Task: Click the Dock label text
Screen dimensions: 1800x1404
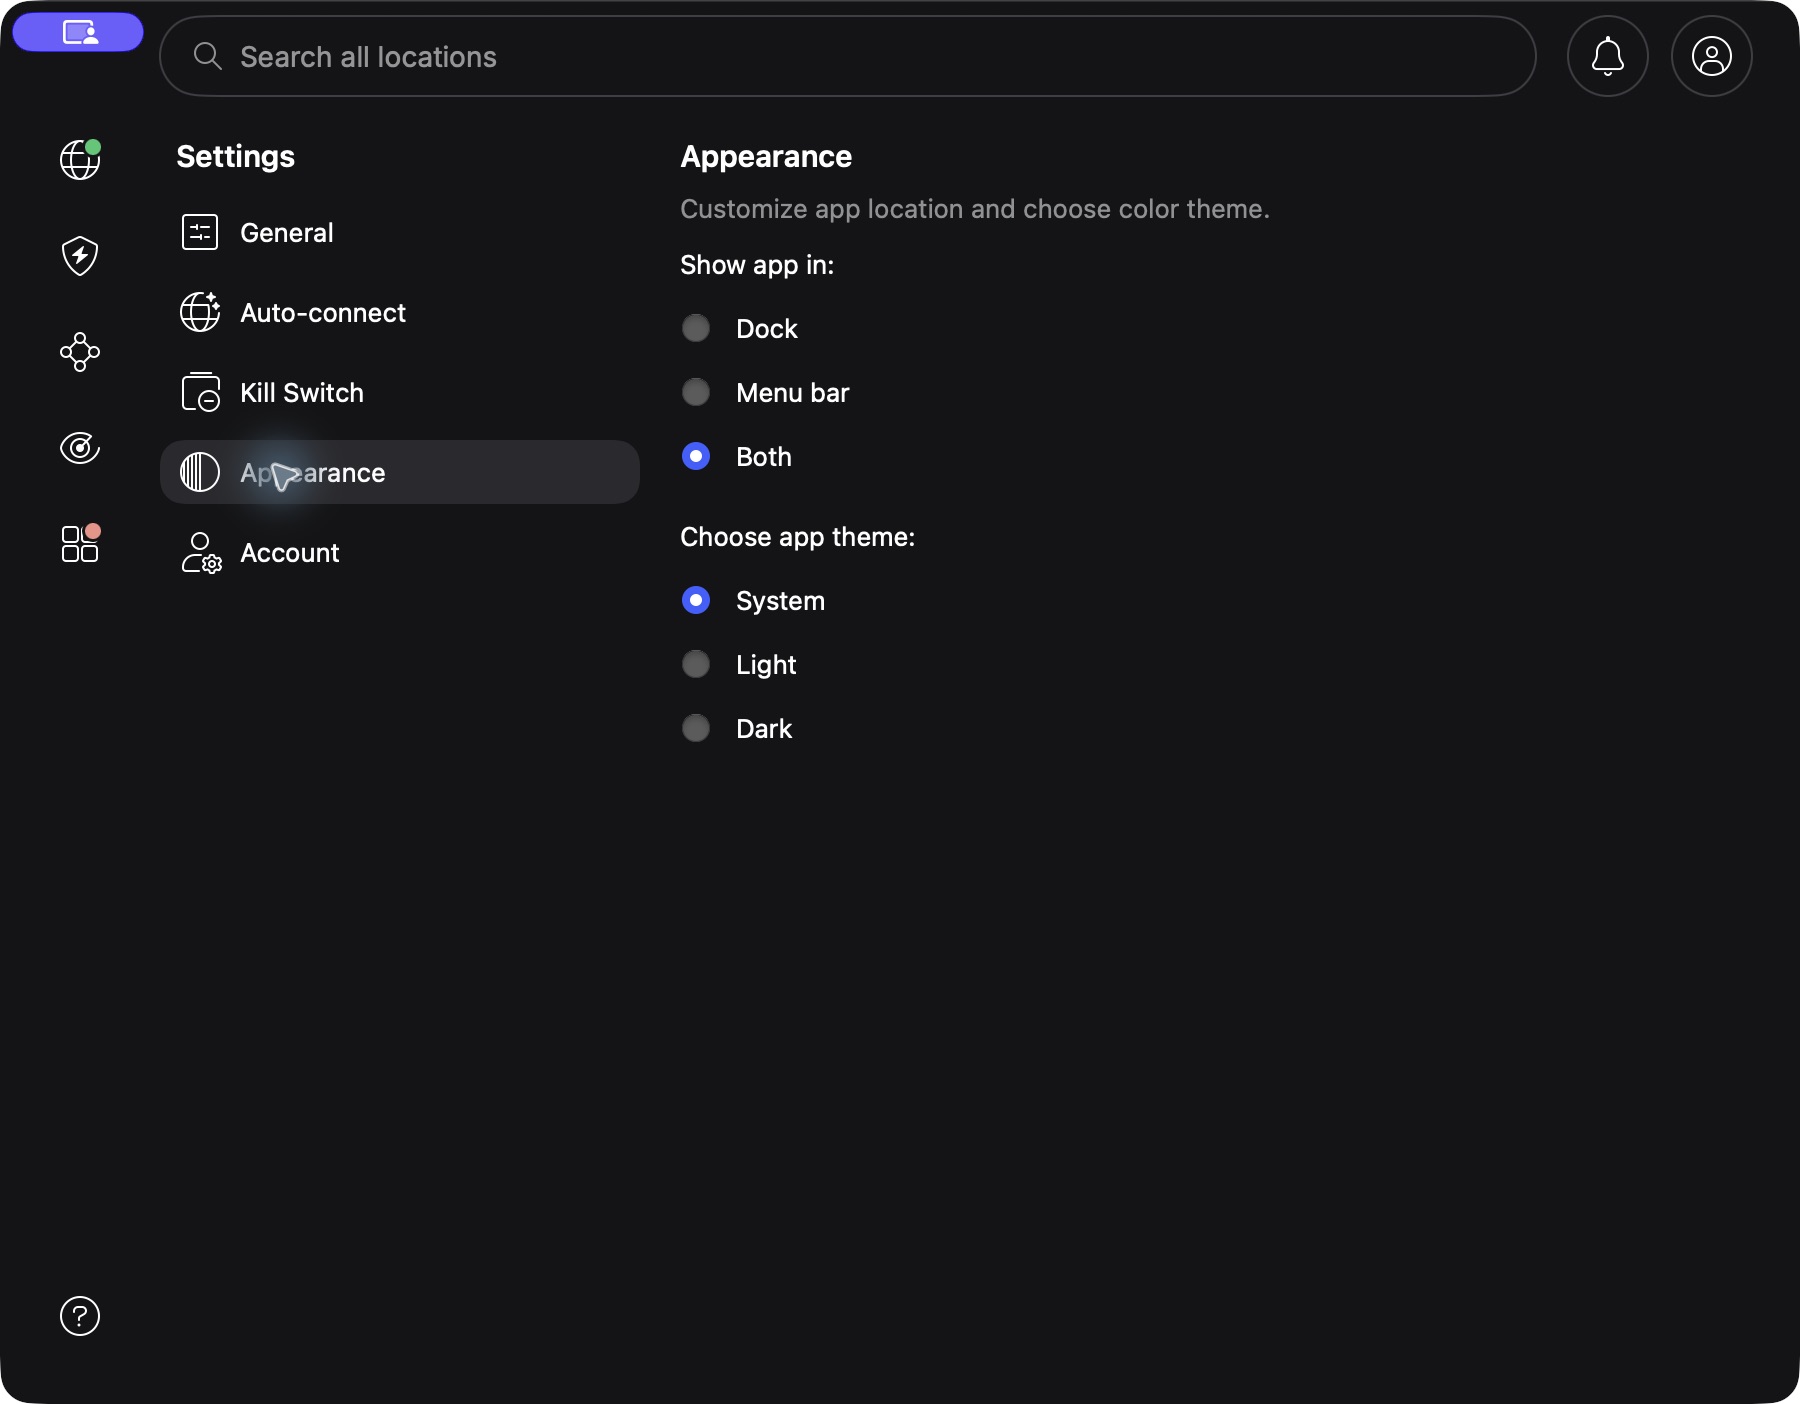Action: [767, 329]
